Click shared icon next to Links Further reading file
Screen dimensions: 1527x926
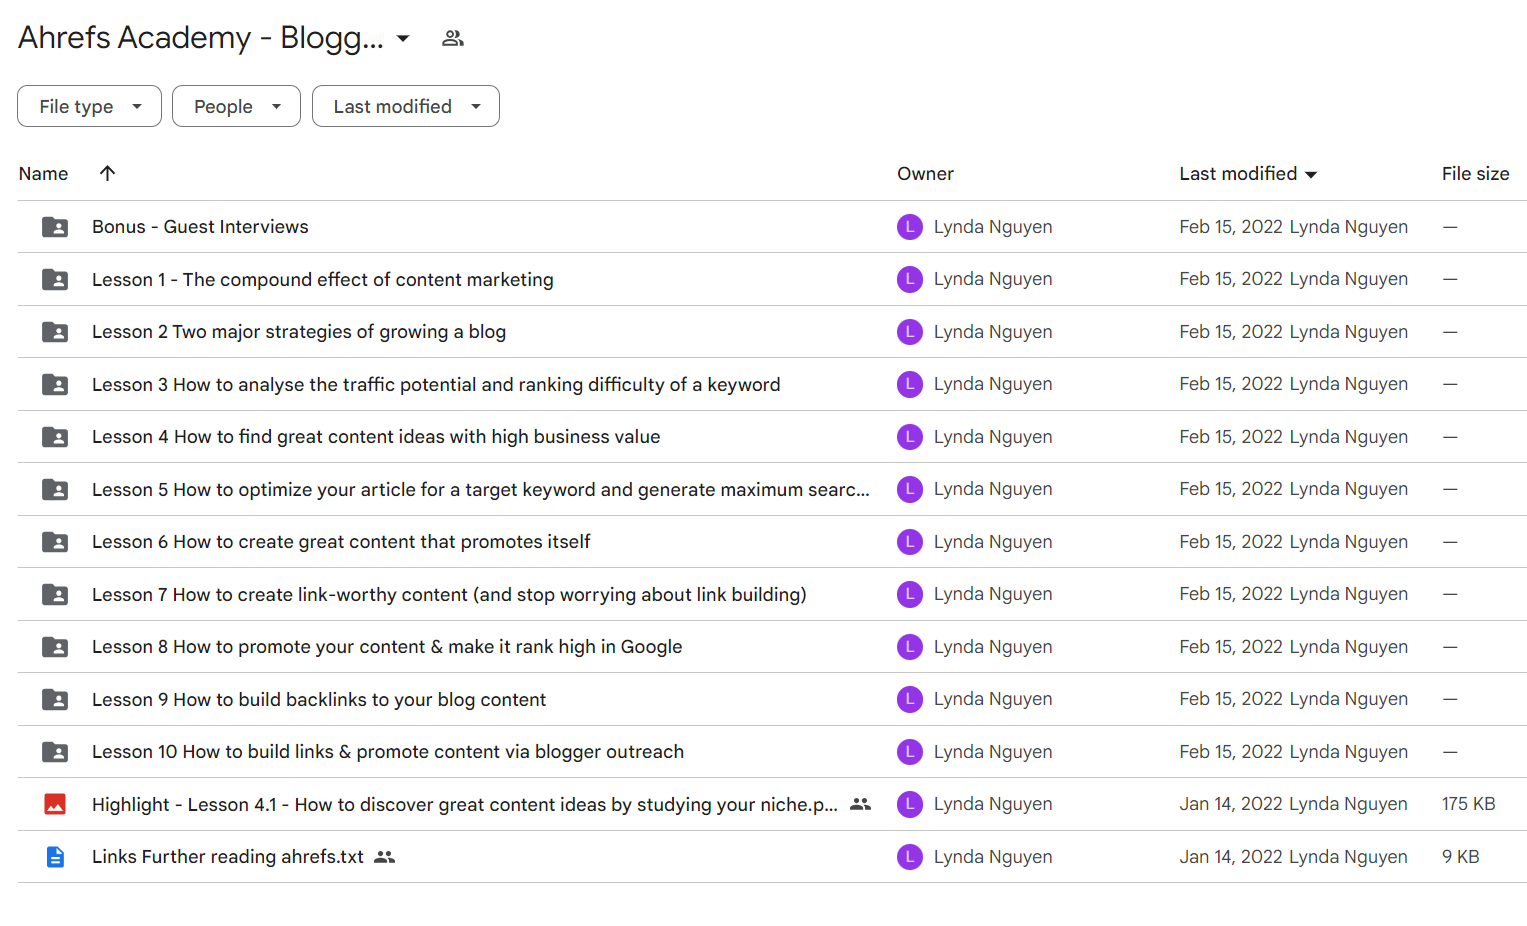[385, 857]
